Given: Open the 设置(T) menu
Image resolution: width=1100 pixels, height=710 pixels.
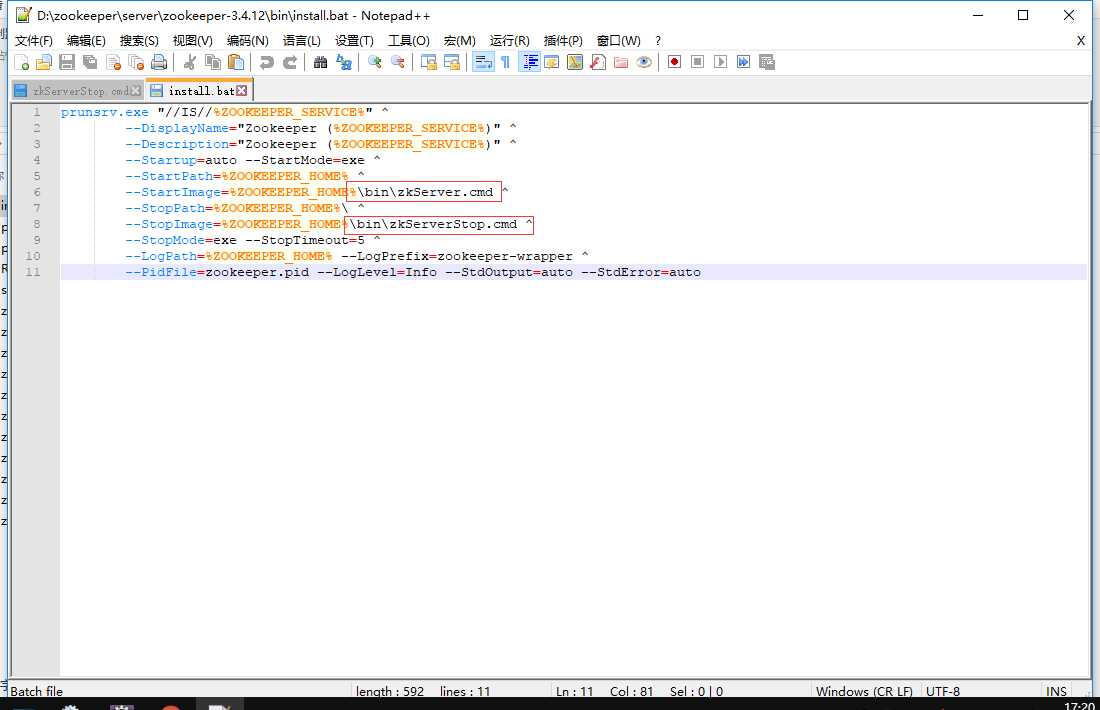Looking at the screenshot, I should coord(354,41).
